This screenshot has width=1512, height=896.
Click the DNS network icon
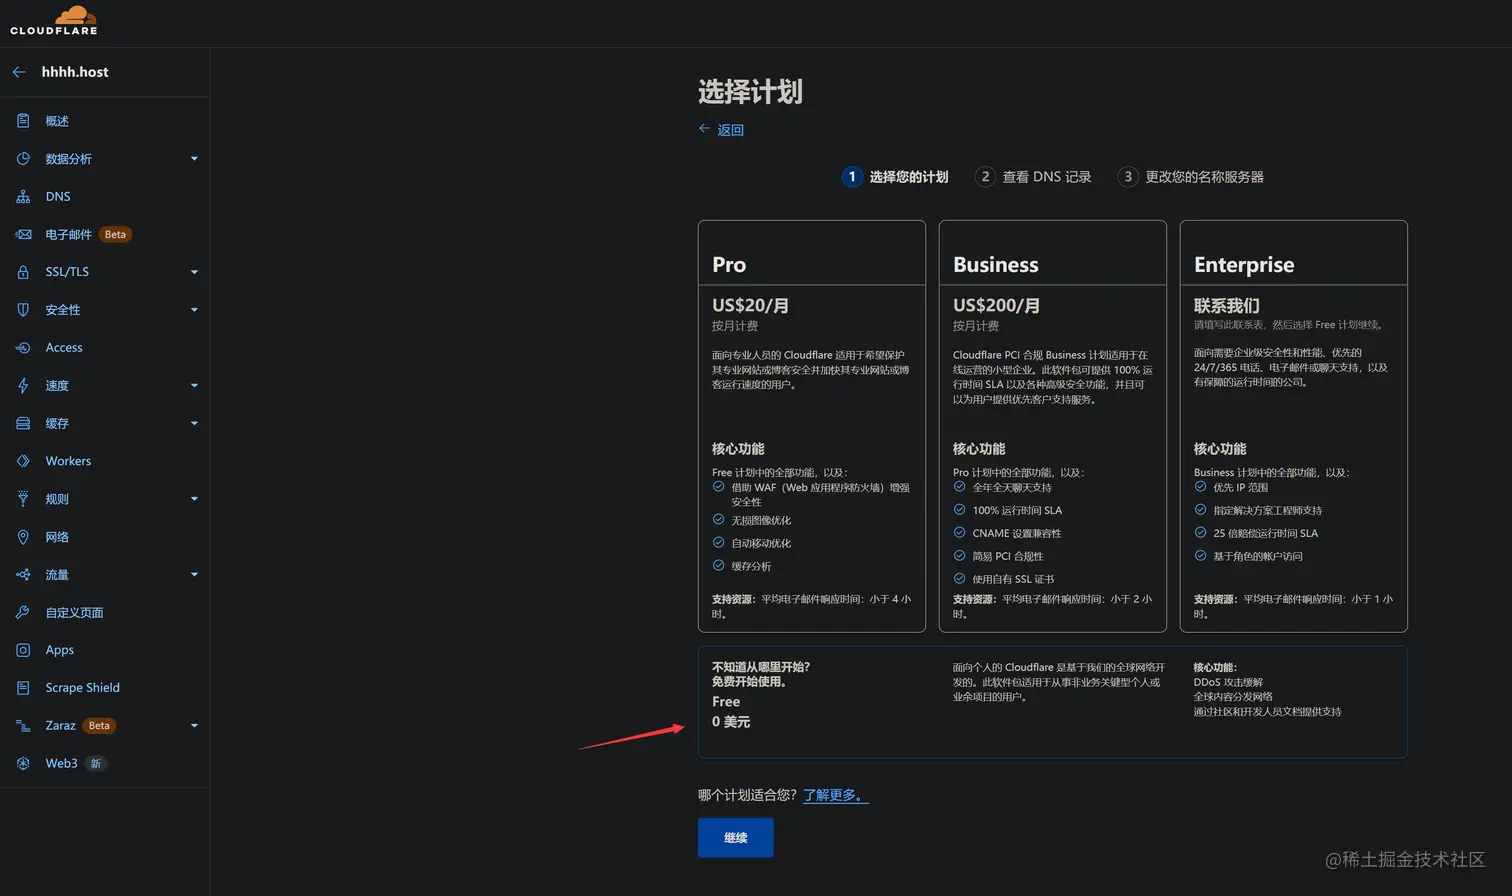tap(23, 197)
